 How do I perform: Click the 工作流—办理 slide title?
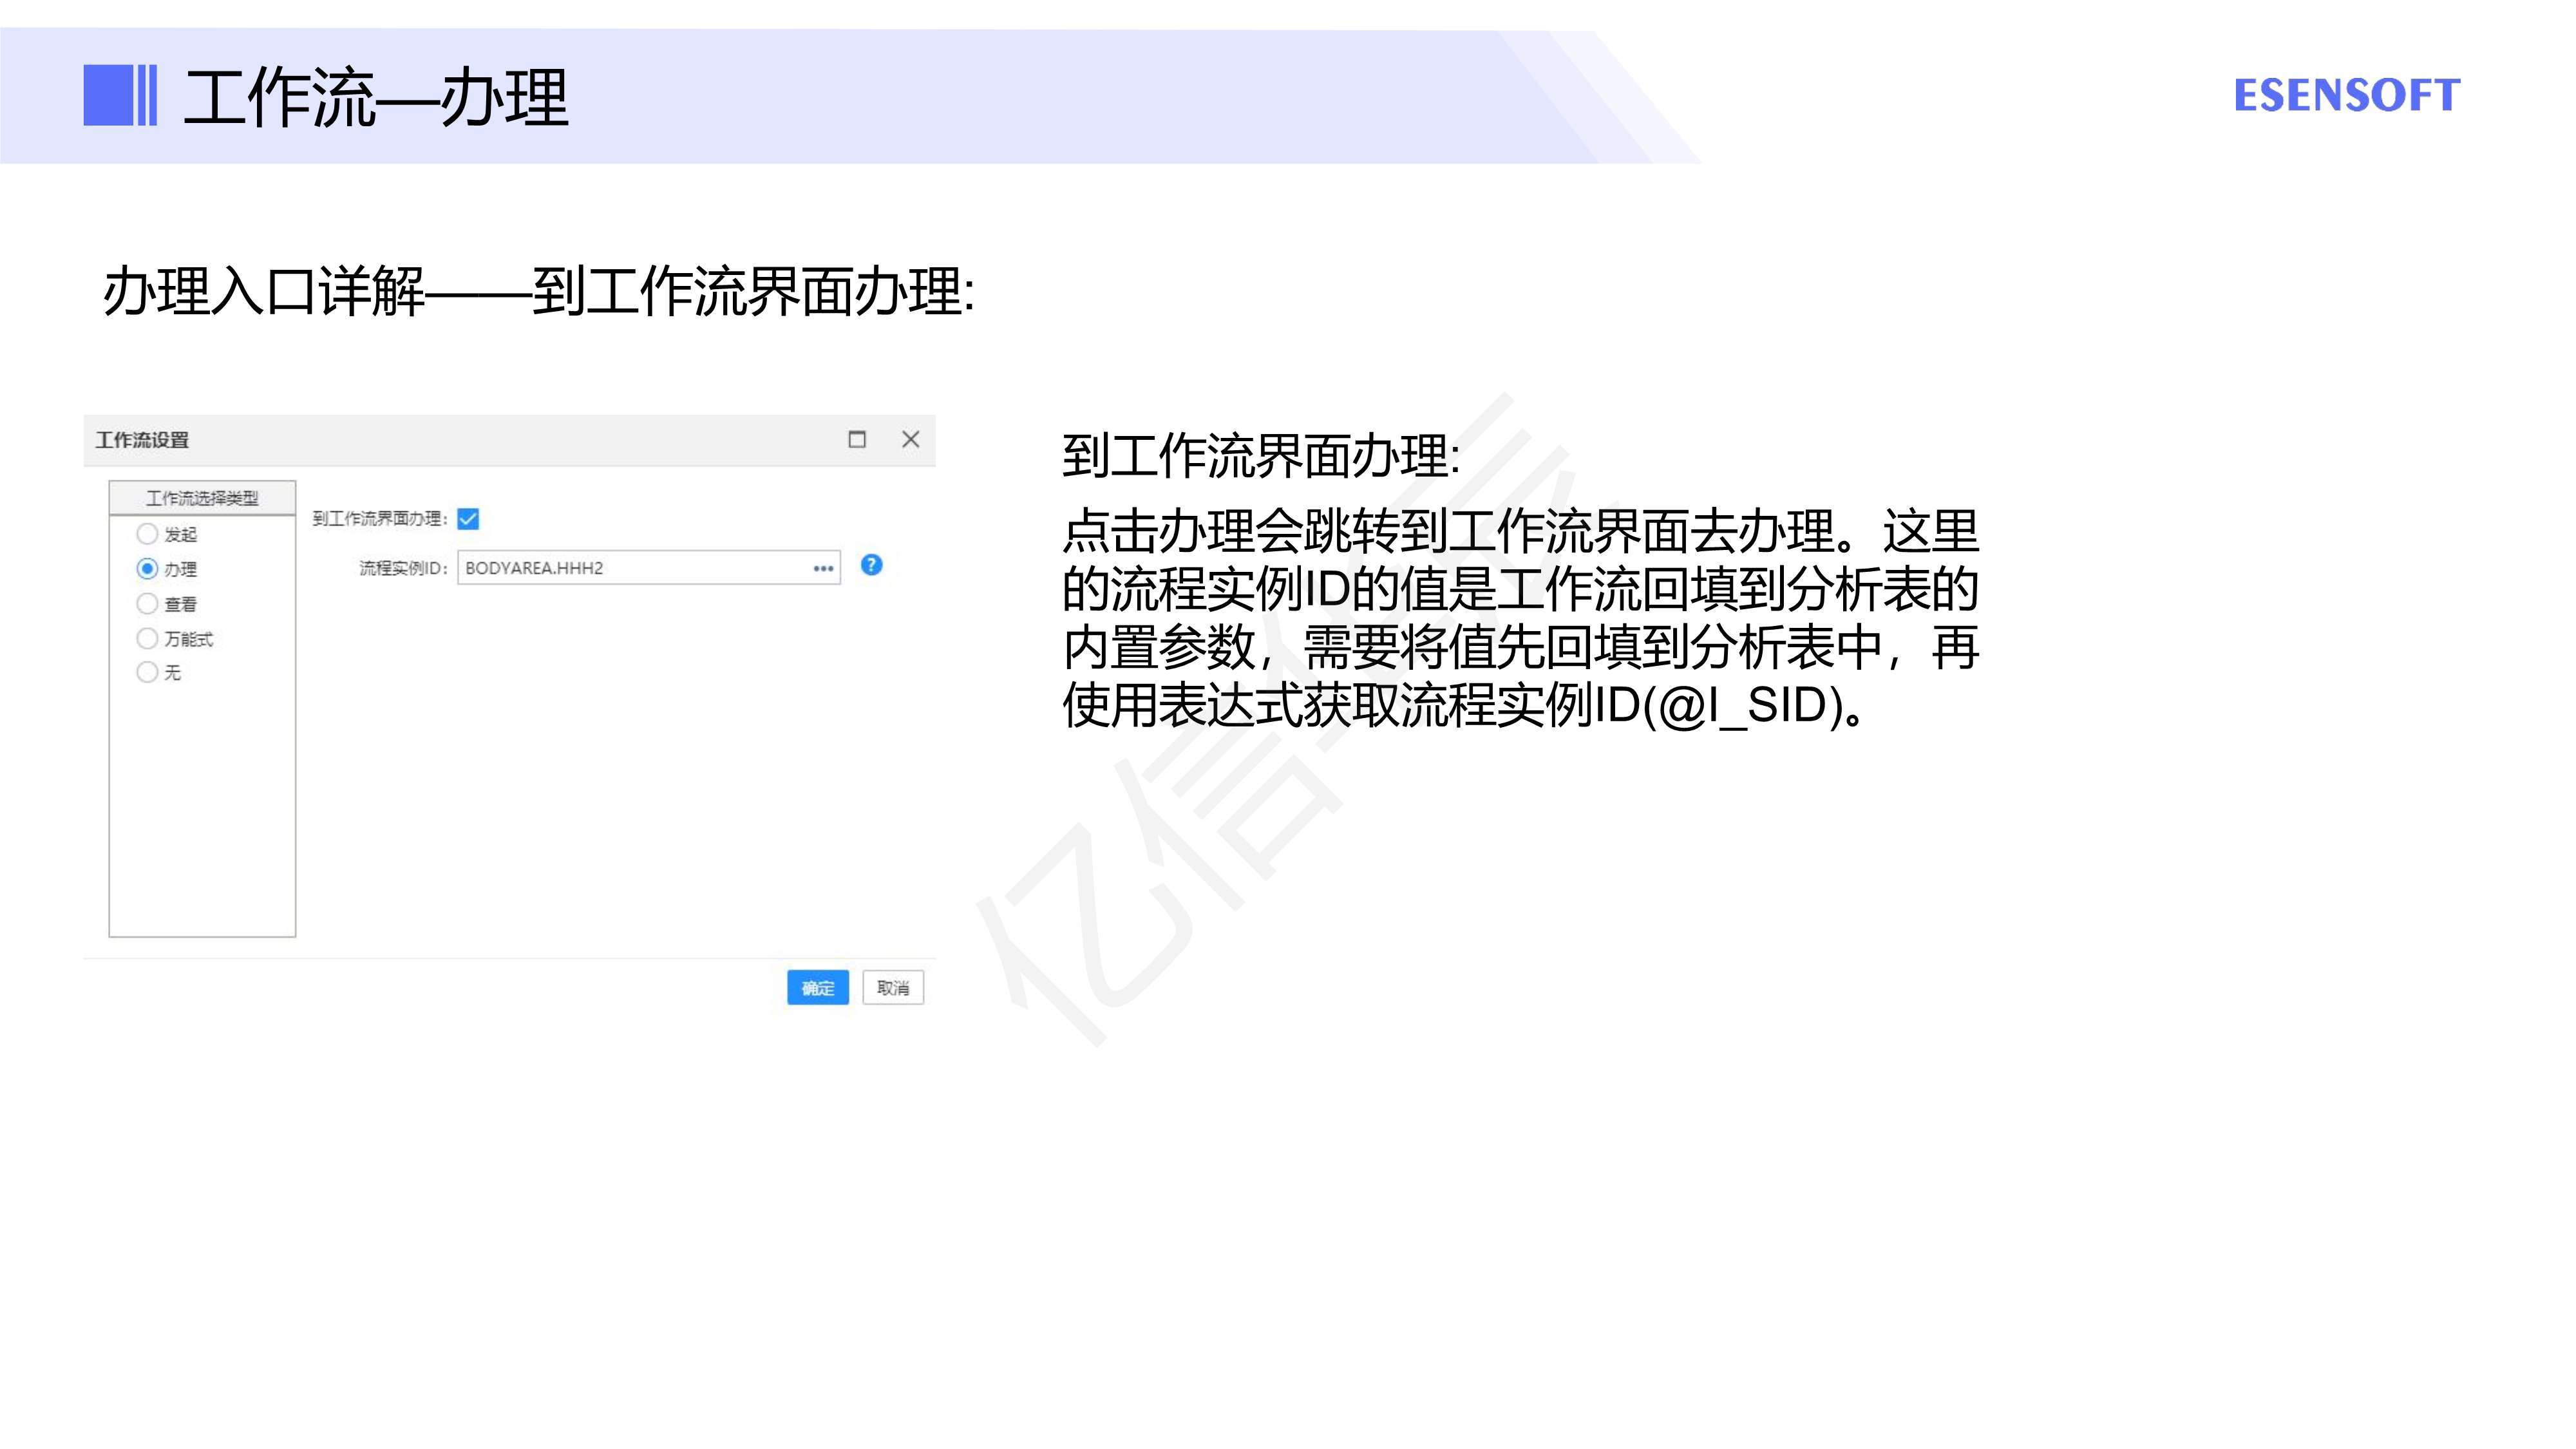tap(376, 98)
